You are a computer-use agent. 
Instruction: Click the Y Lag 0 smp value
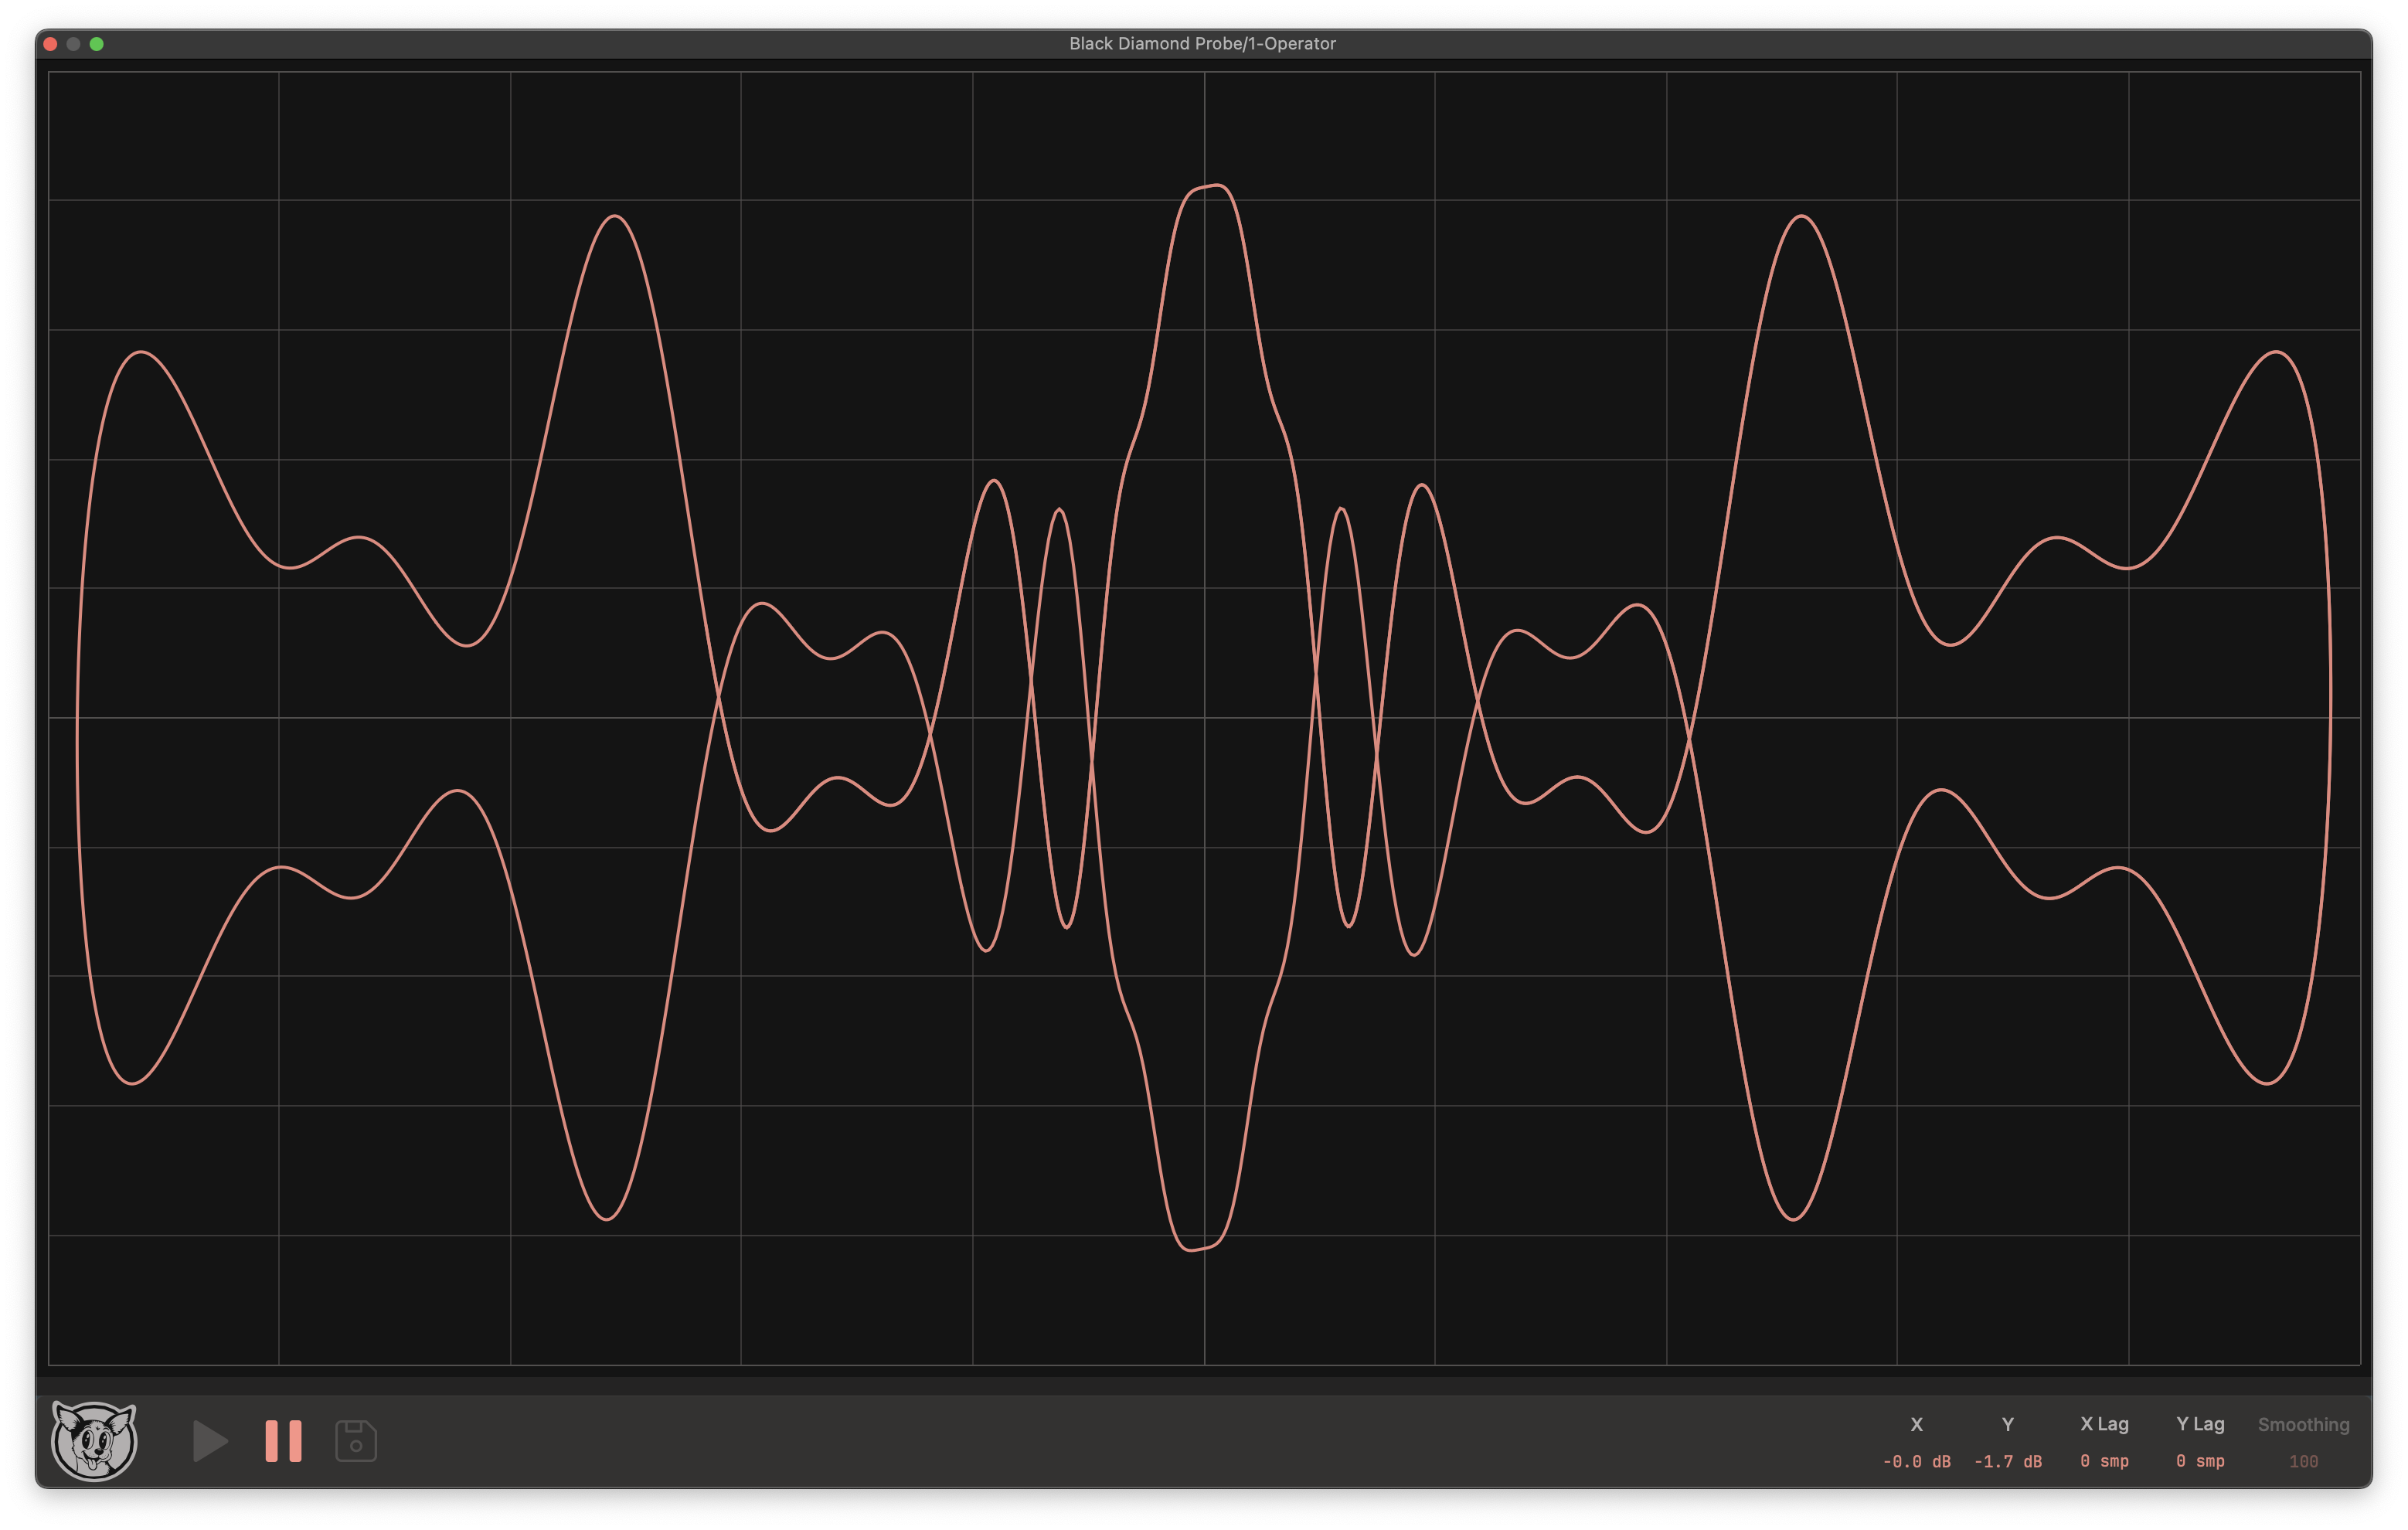2200,1461
